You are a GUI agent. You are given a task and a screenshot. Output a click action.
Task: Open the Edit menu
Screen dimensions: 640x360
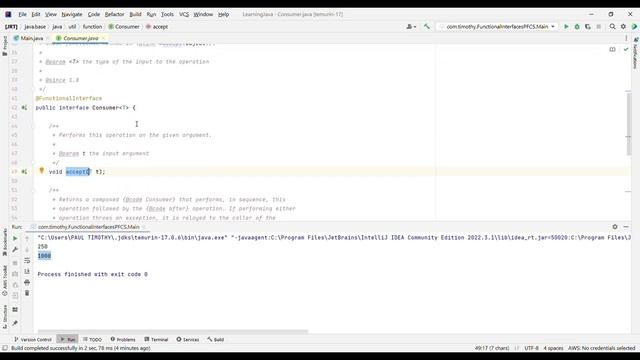click(x=36, y=14)
